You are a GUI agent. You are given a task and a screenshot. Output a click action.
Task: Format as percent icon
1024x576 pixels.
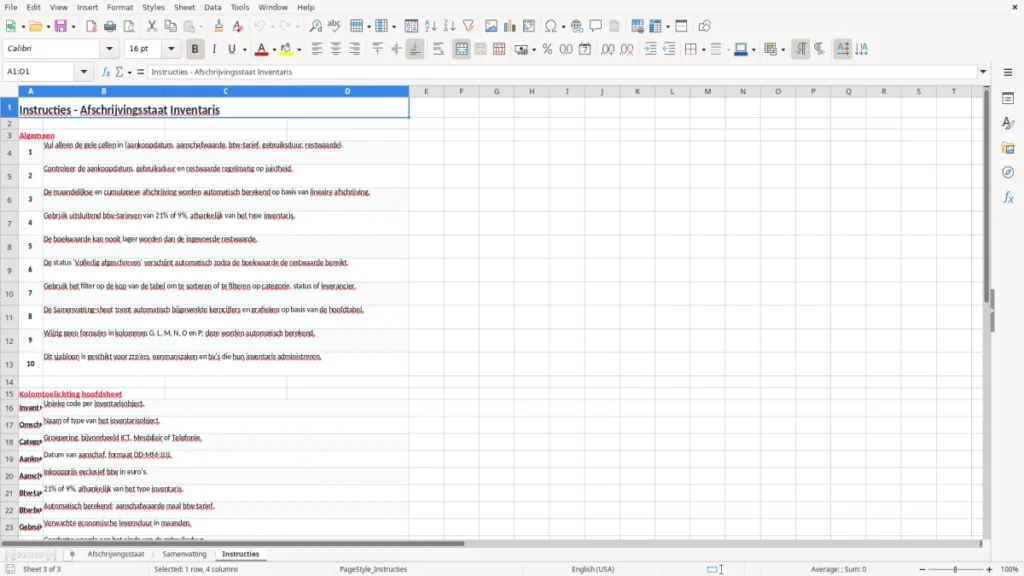click(547, 49)
